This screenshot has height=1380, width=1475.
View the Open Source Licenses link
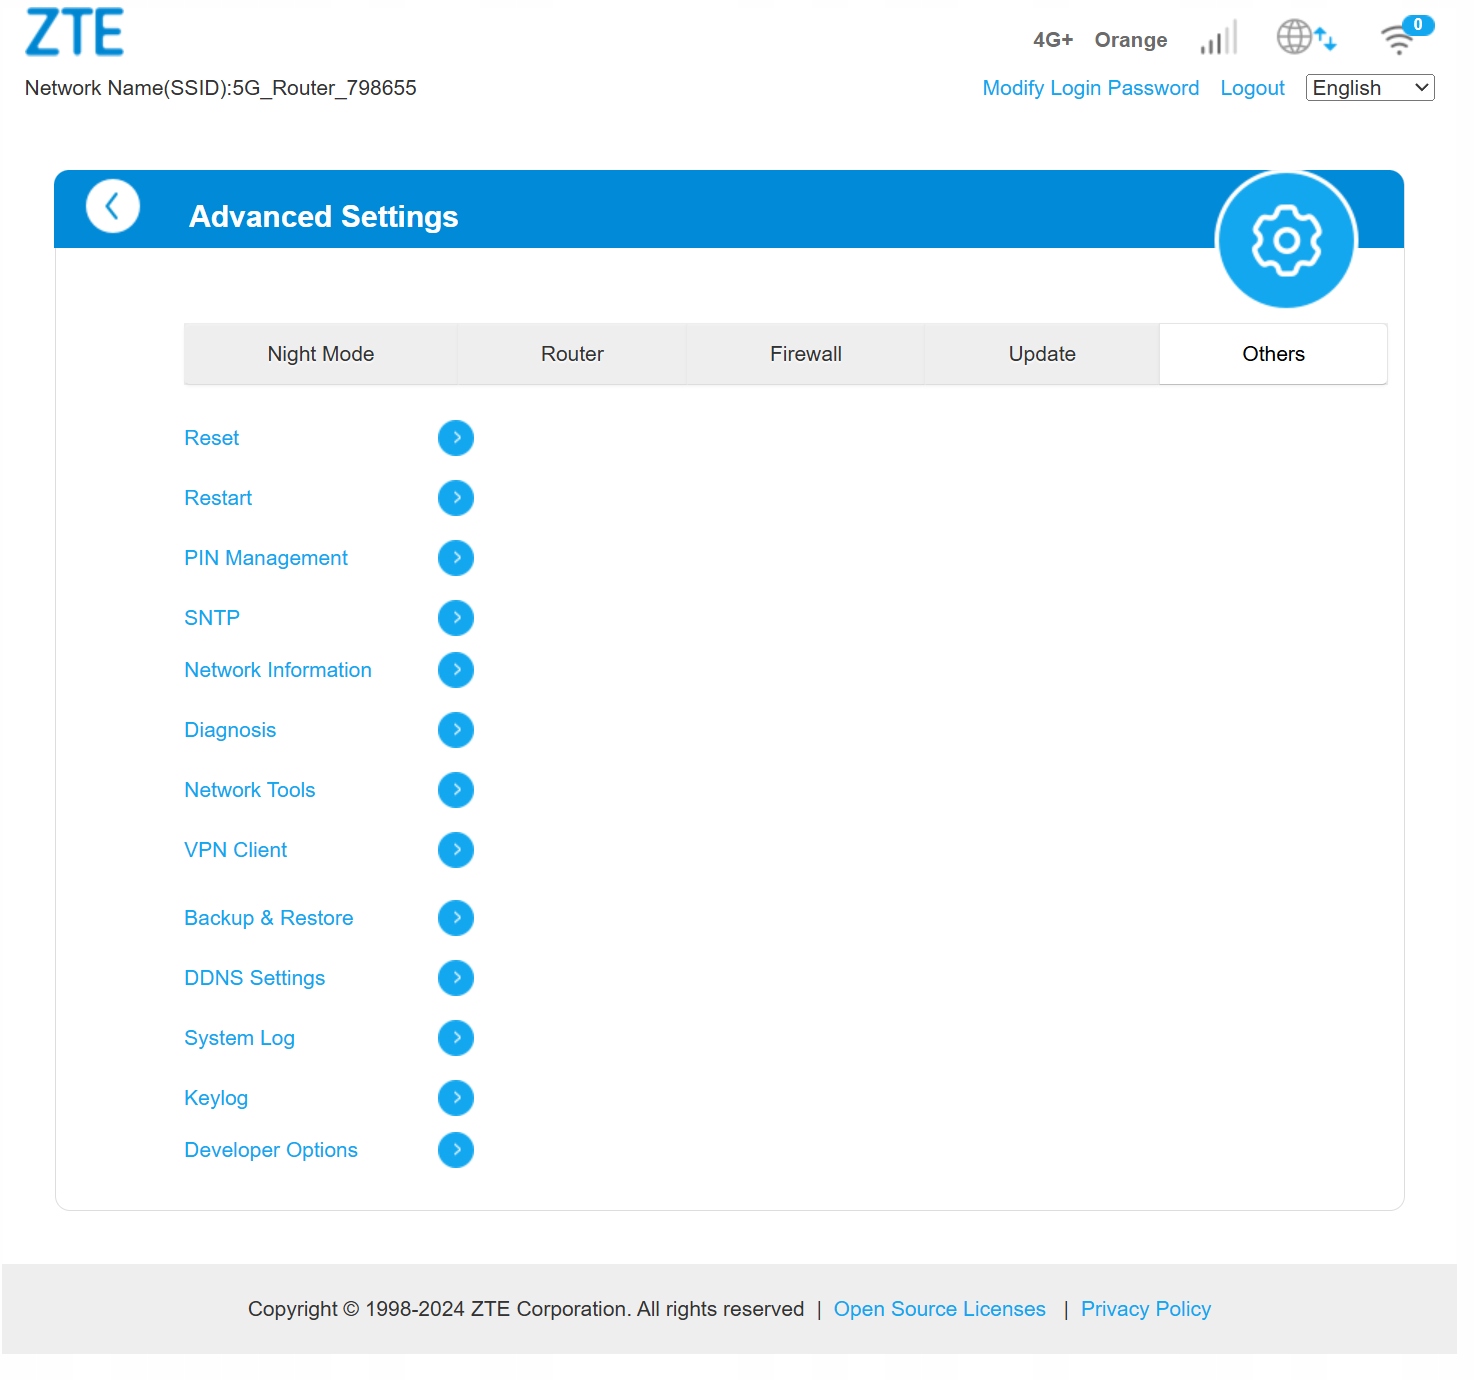pyautogui.click(x=939, y=1309)
